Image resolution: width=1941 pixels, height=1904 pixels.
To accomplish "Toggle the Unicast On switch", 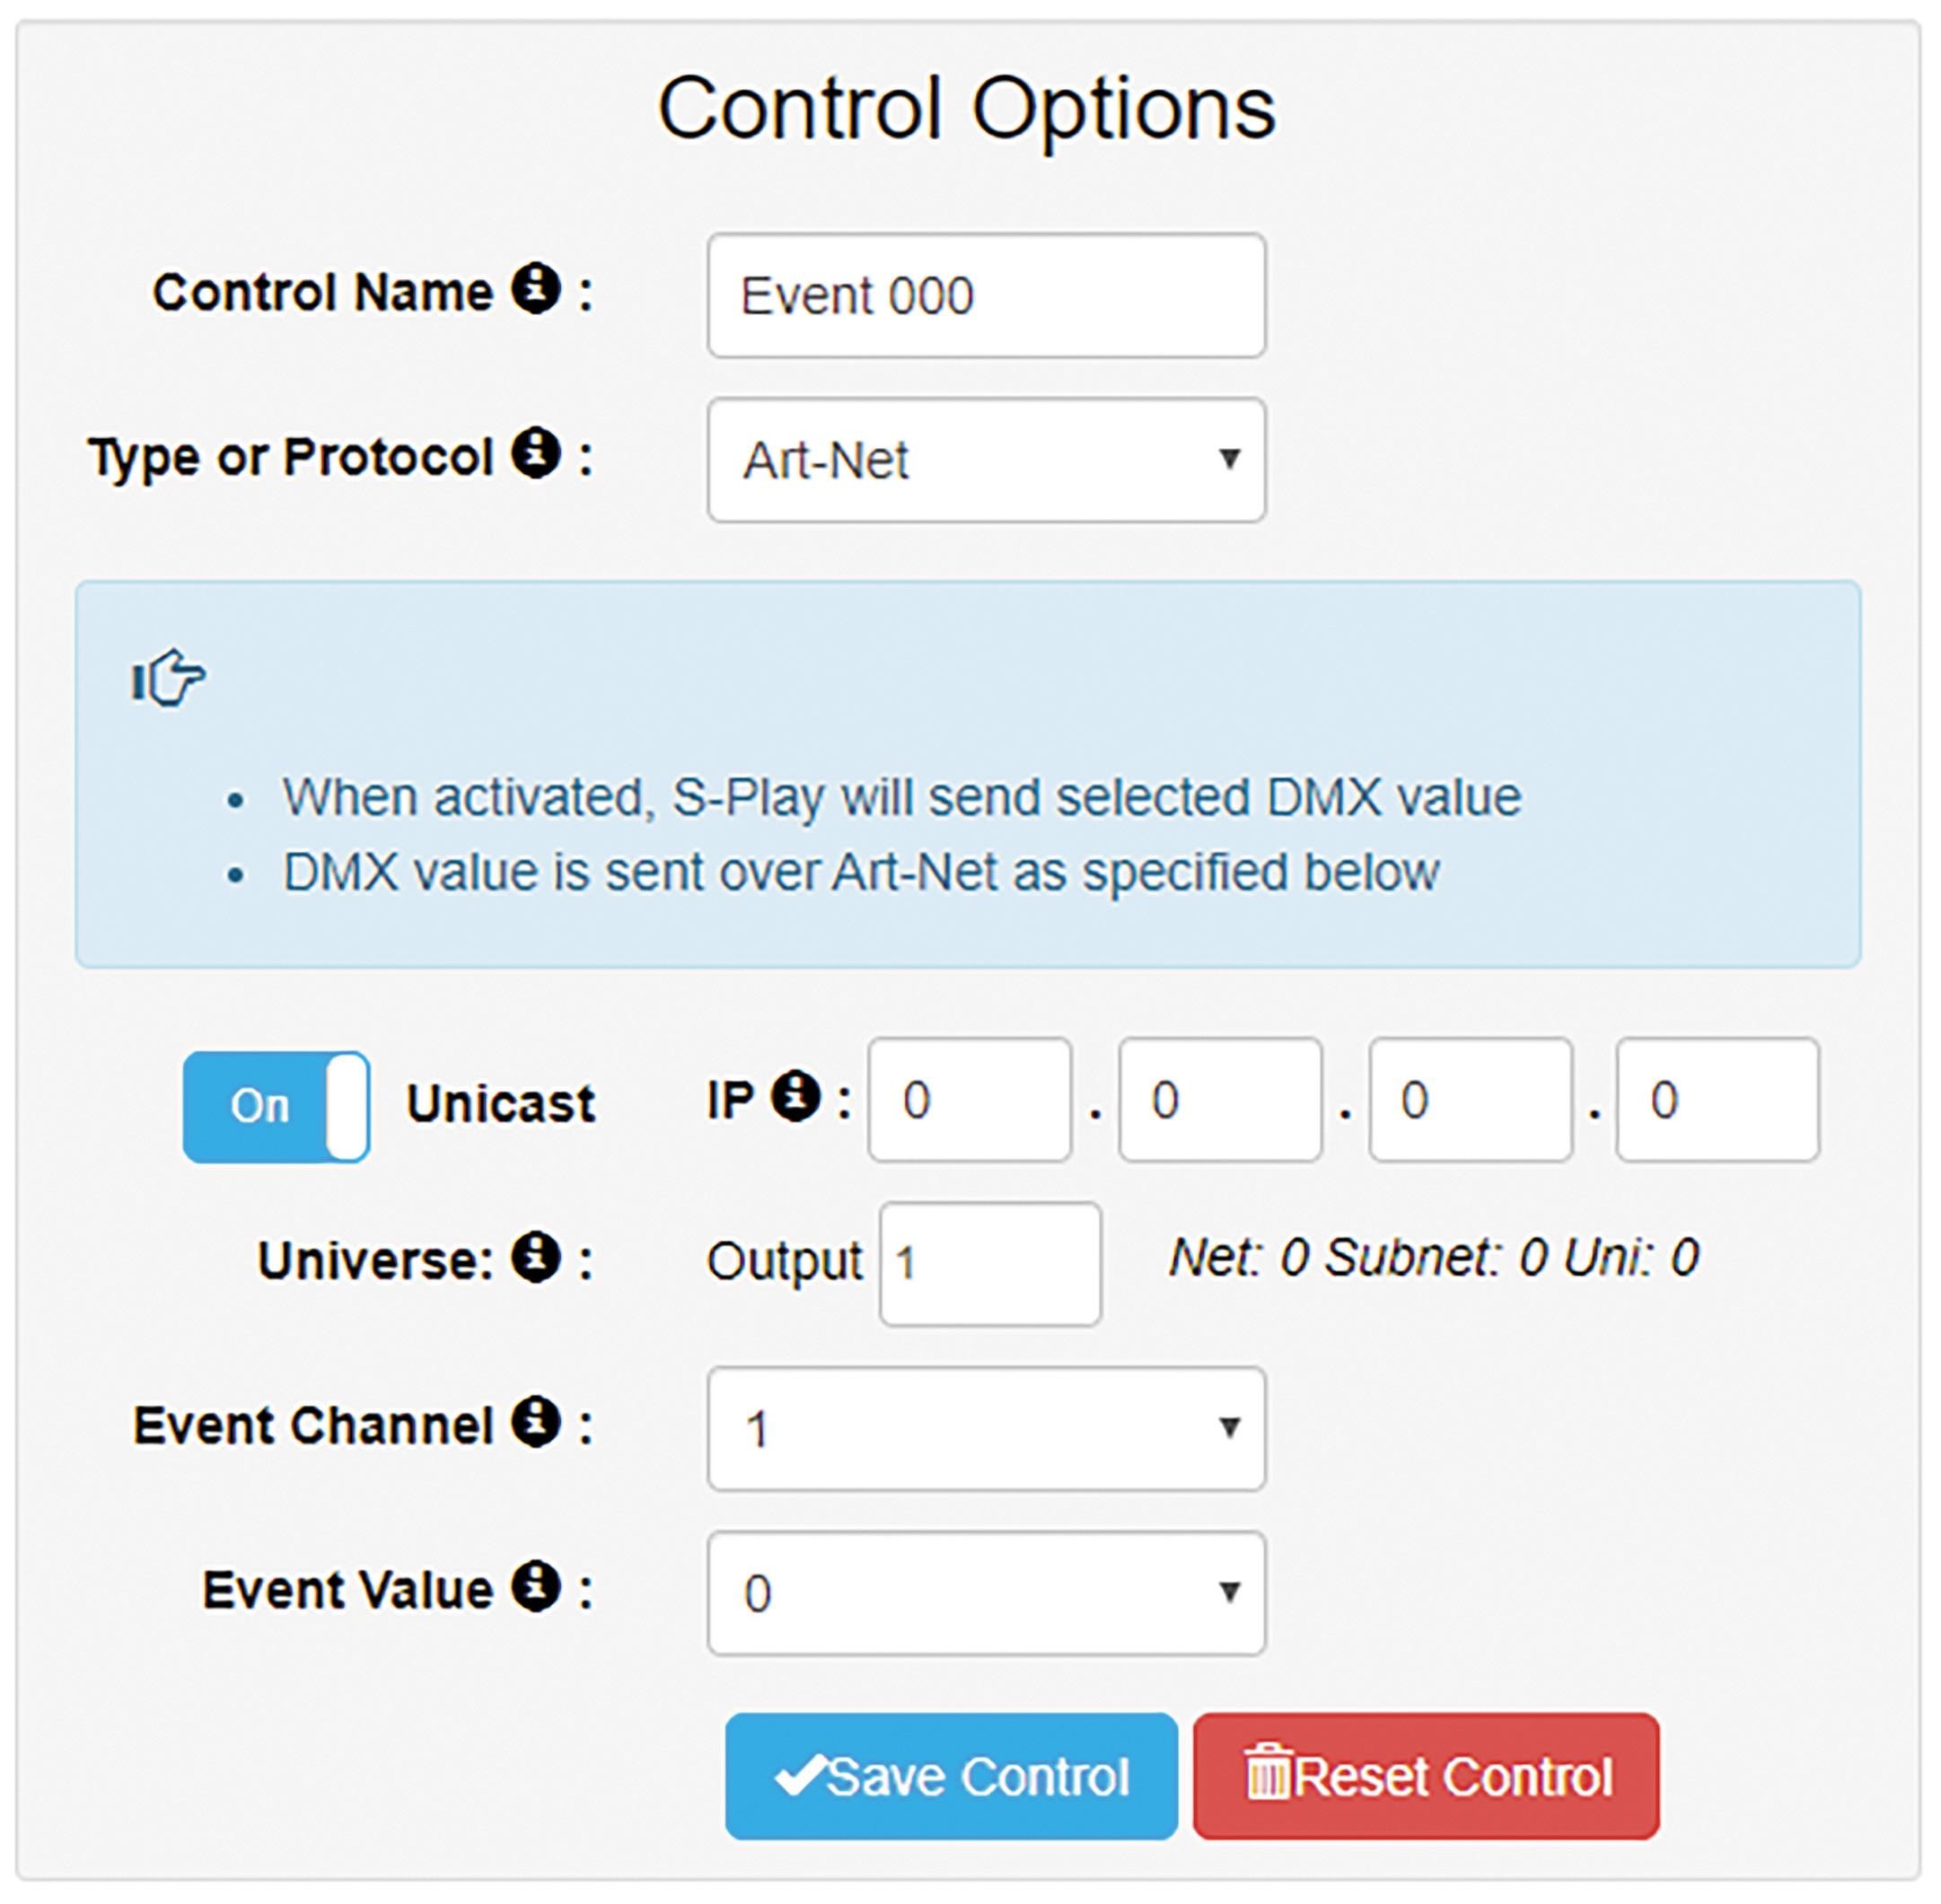I will [276, 1106].
